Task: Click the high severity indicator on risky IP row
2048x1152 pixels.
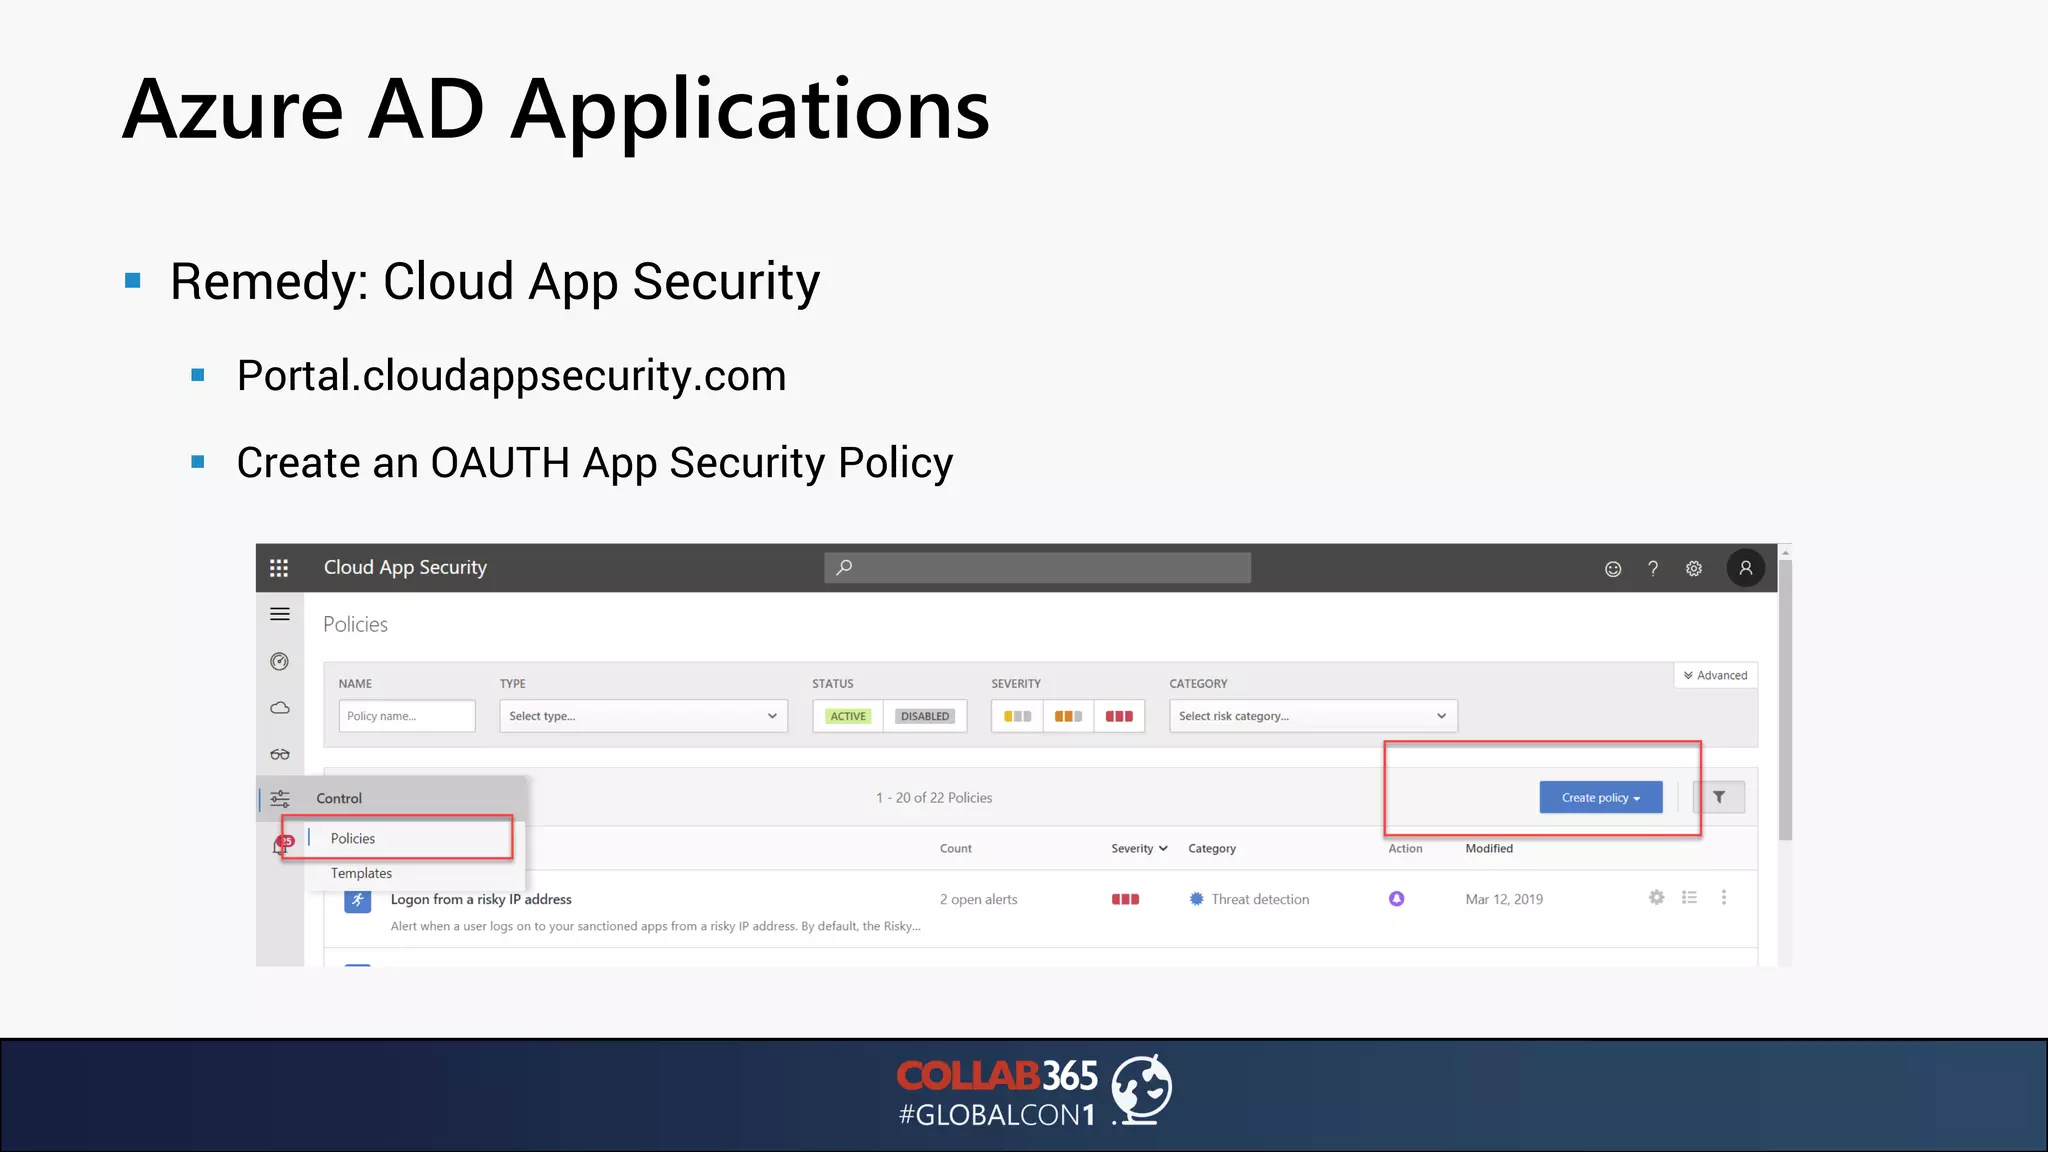Action: (1125, 899)
